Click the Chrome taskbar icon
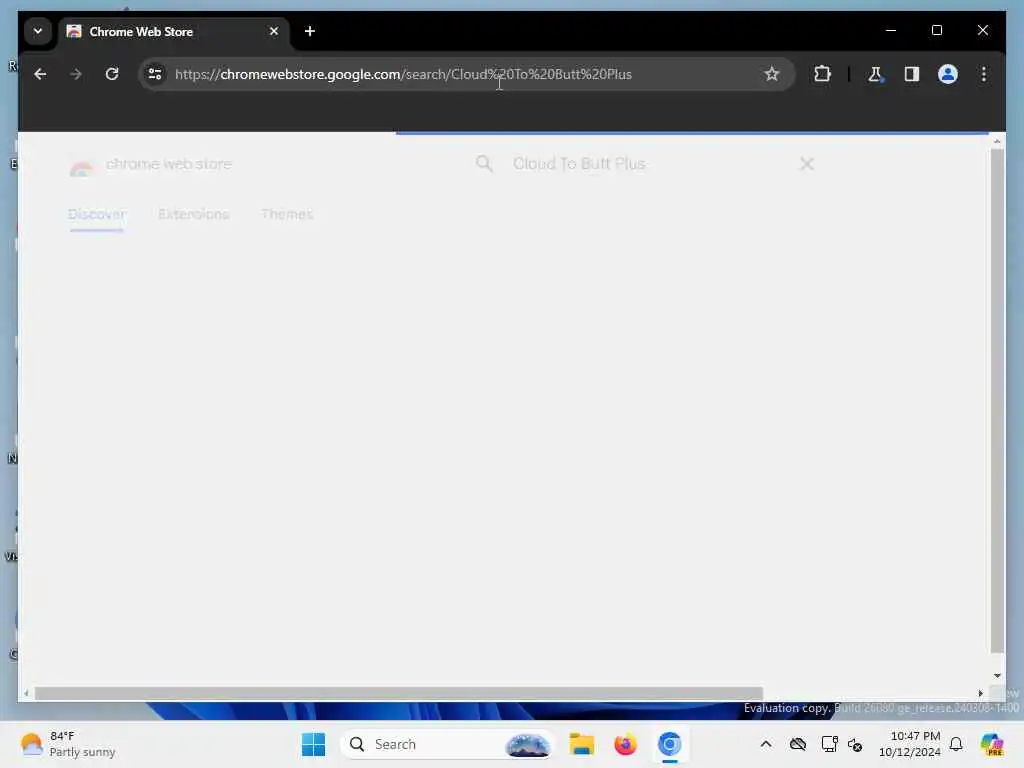The height and width of the screenshot is (768, 1024). (669, 744)
